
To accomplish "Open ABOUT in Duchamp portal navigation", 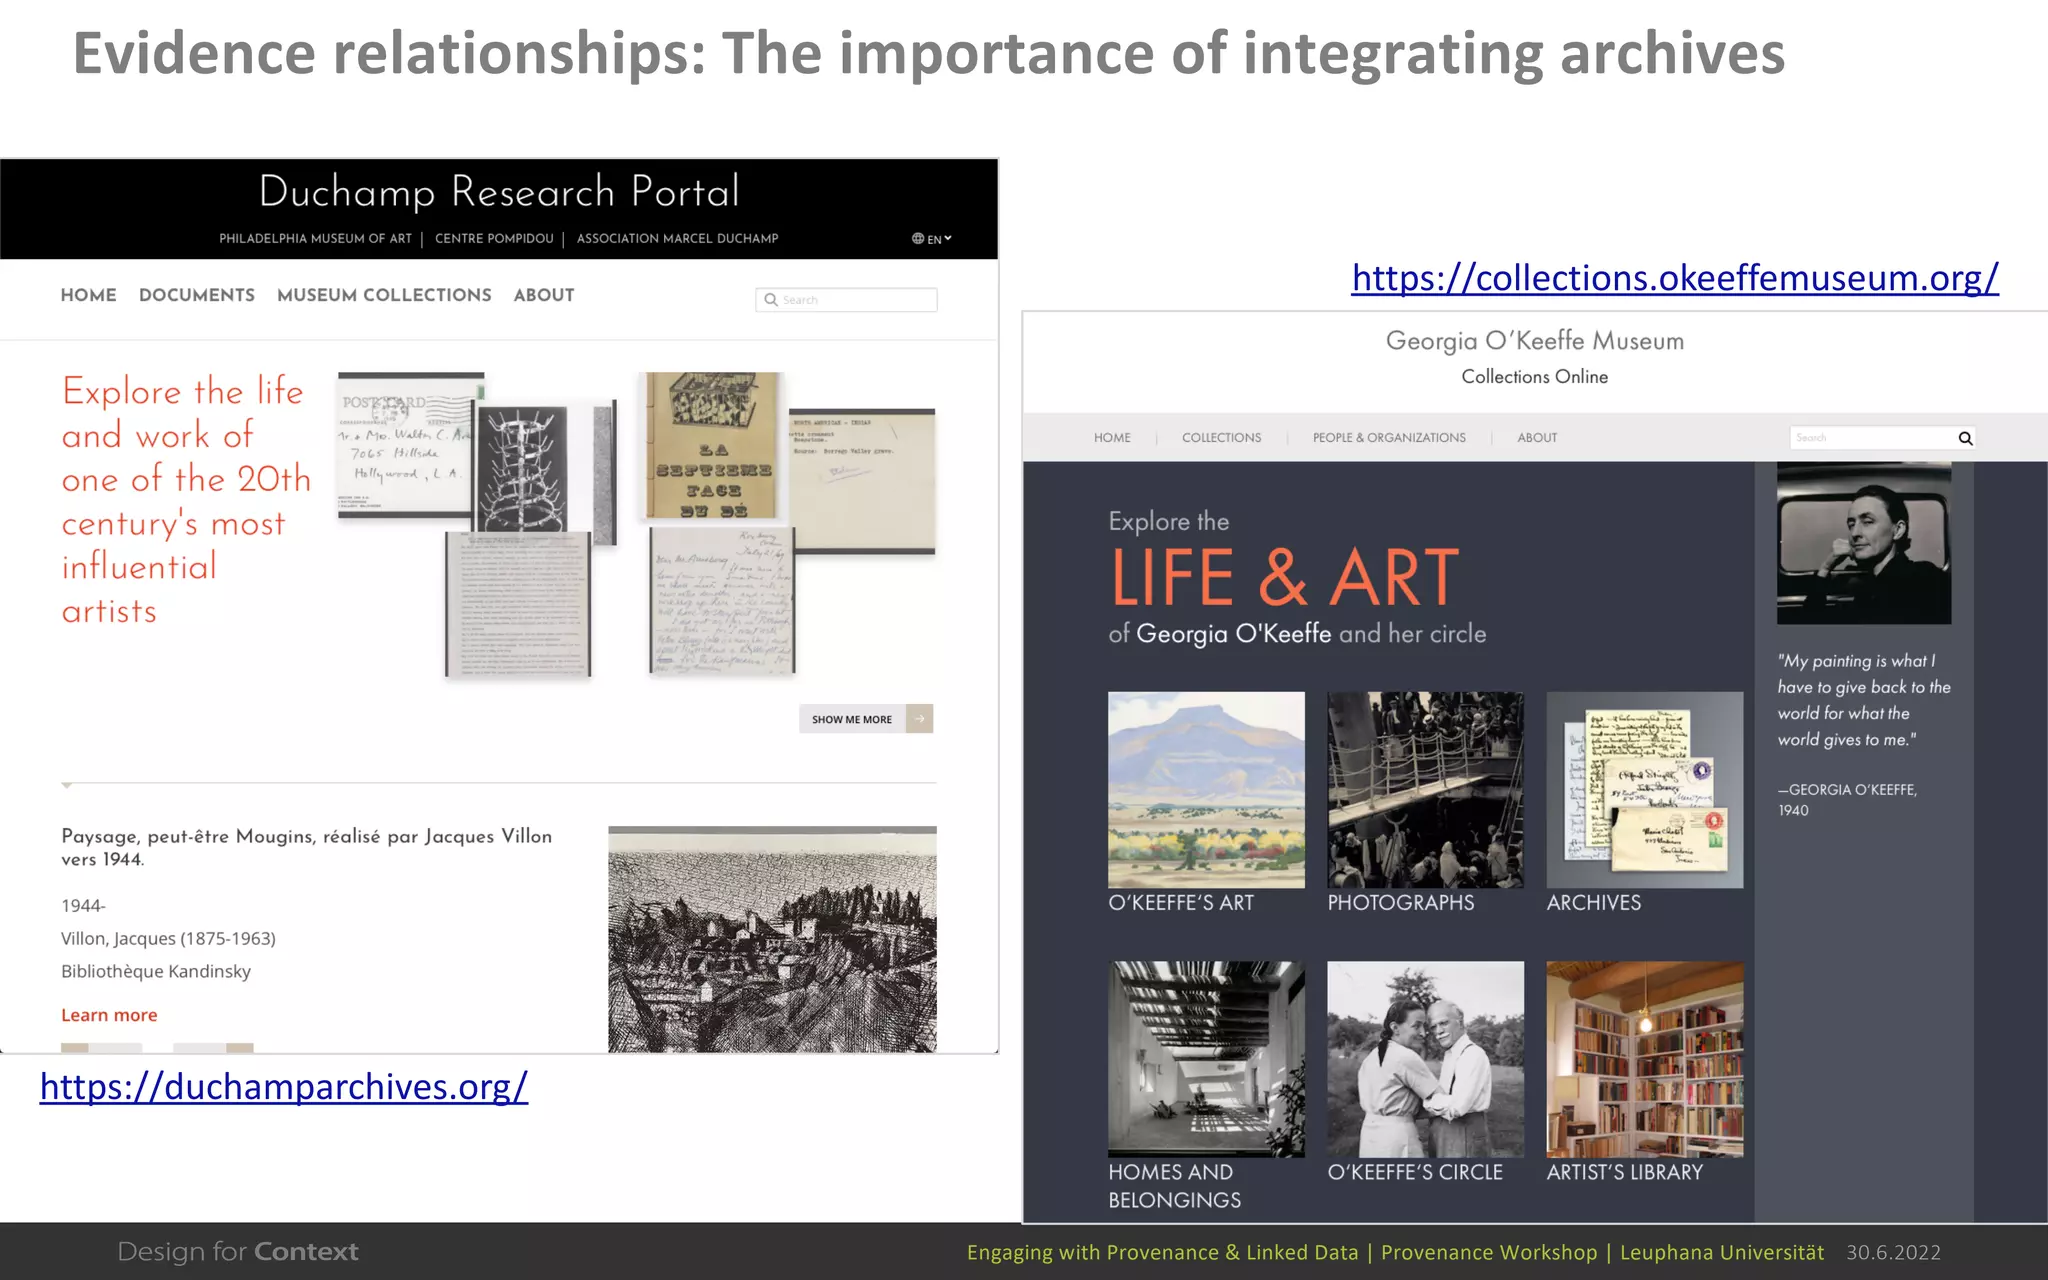I will (544, 295).
